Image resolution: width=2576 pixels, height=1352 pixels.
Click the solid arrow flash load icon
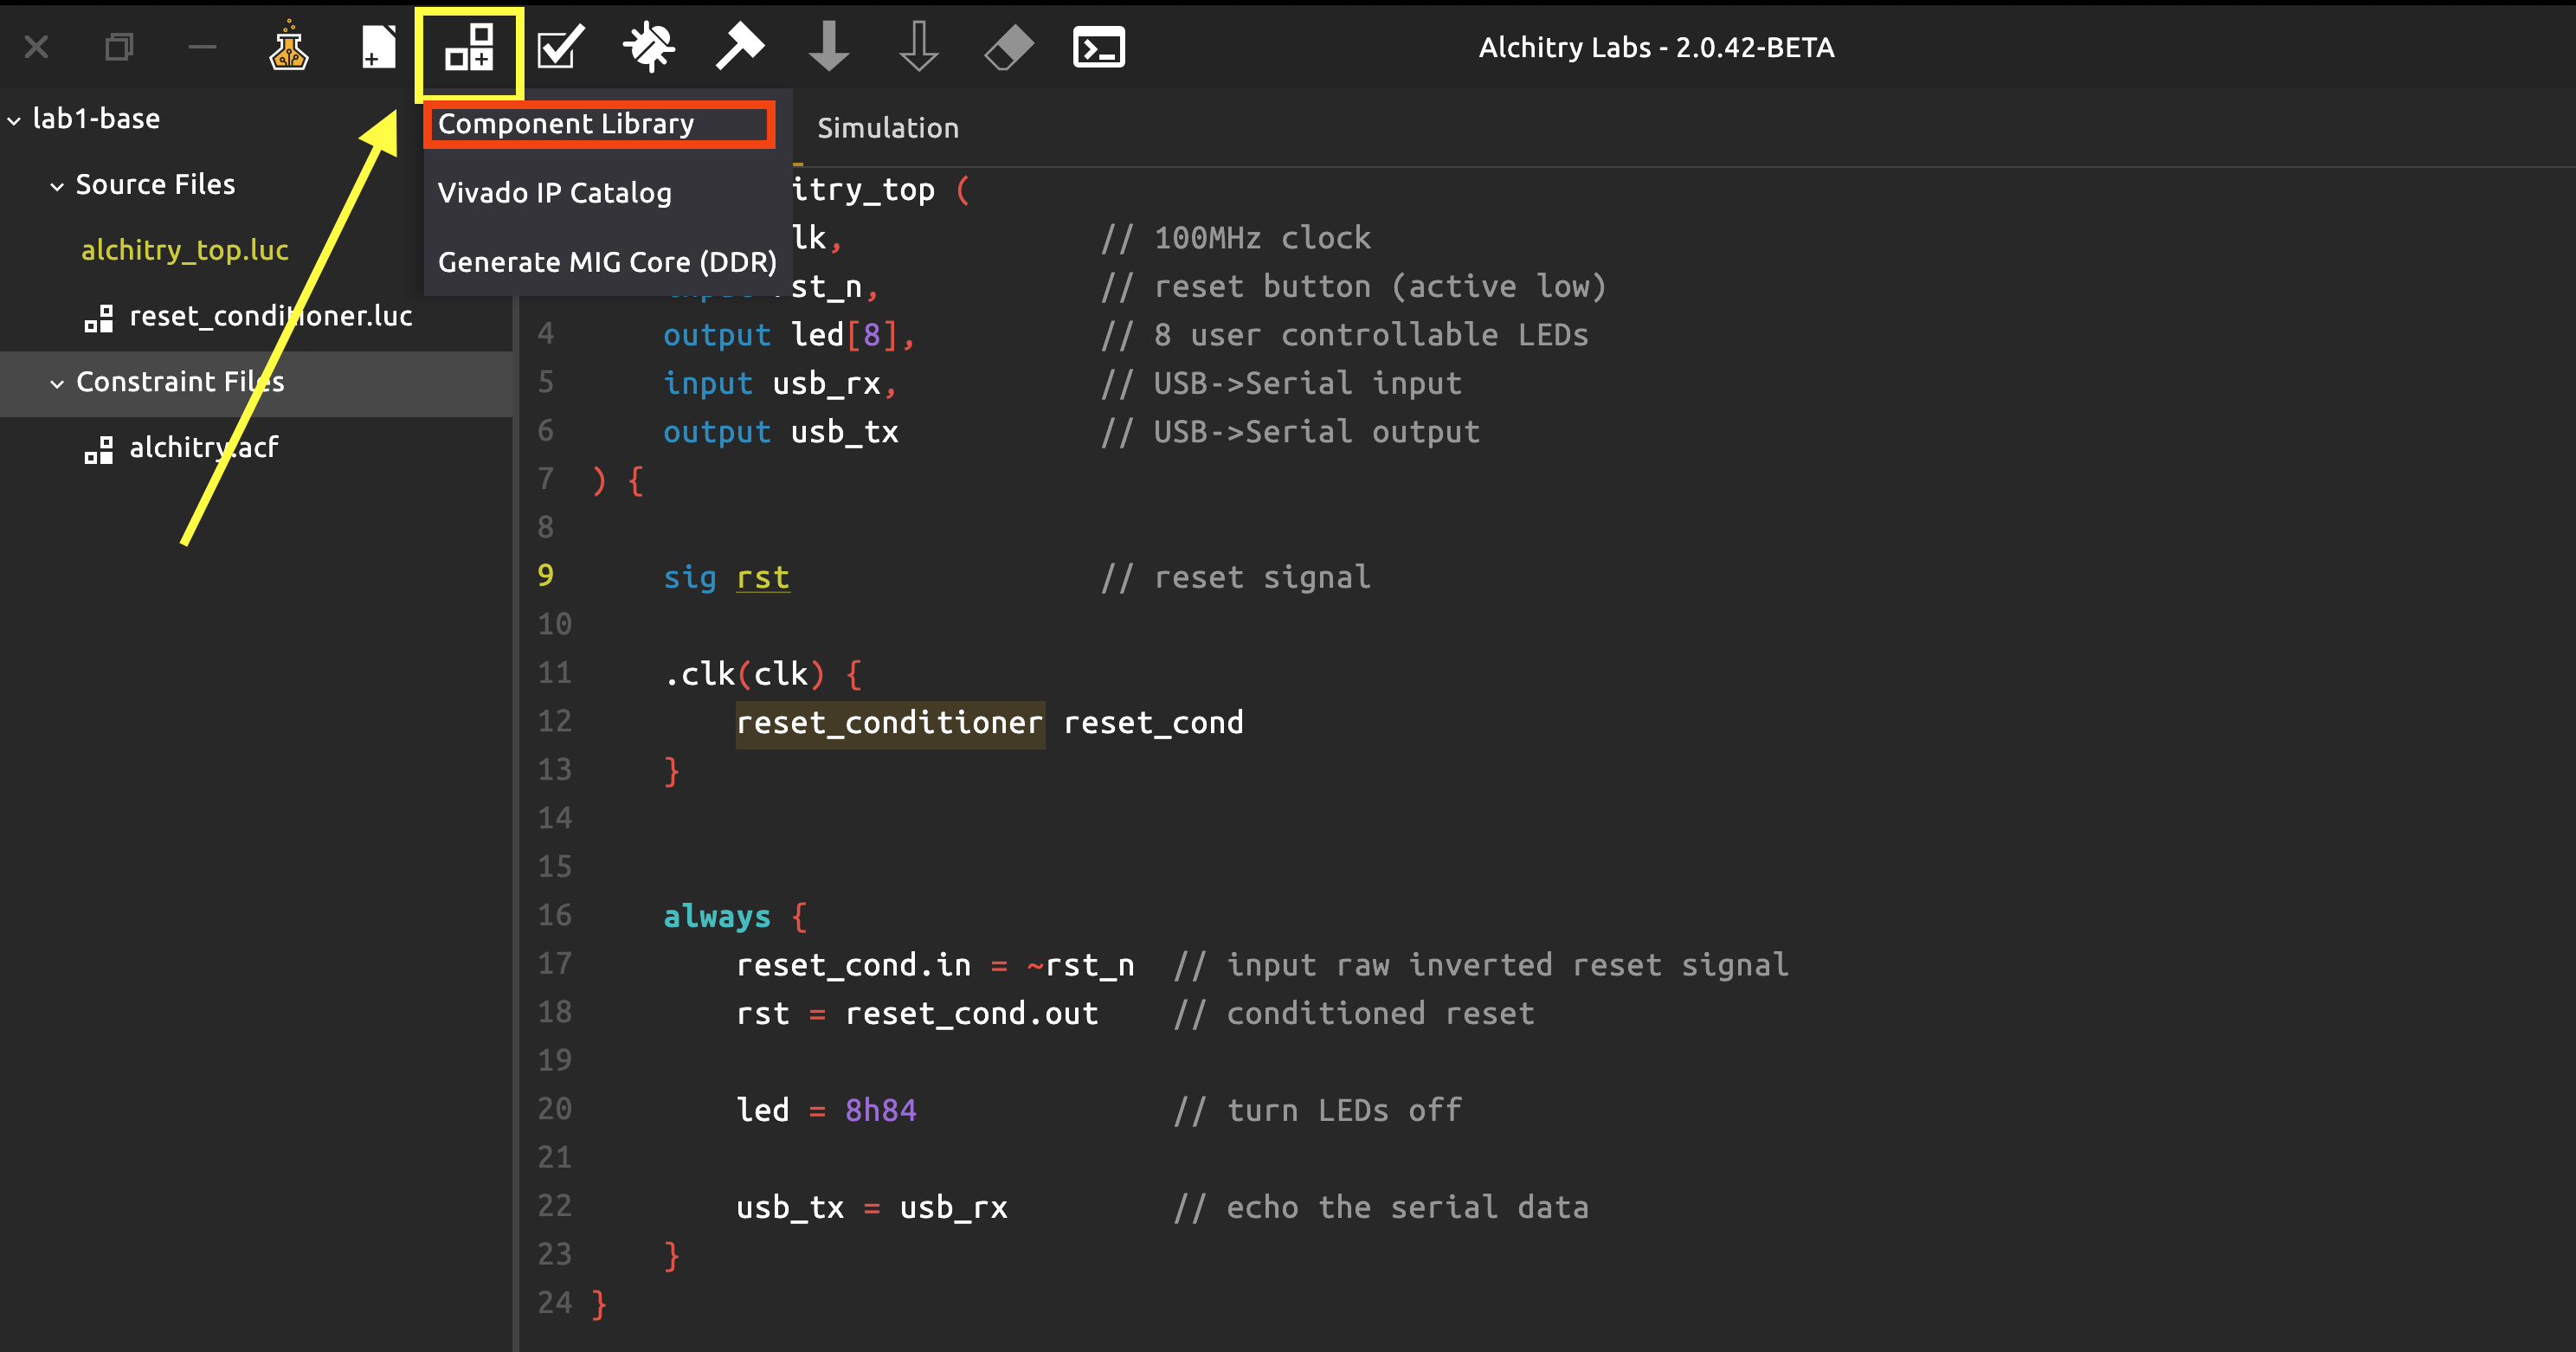(x=828, y=47)
